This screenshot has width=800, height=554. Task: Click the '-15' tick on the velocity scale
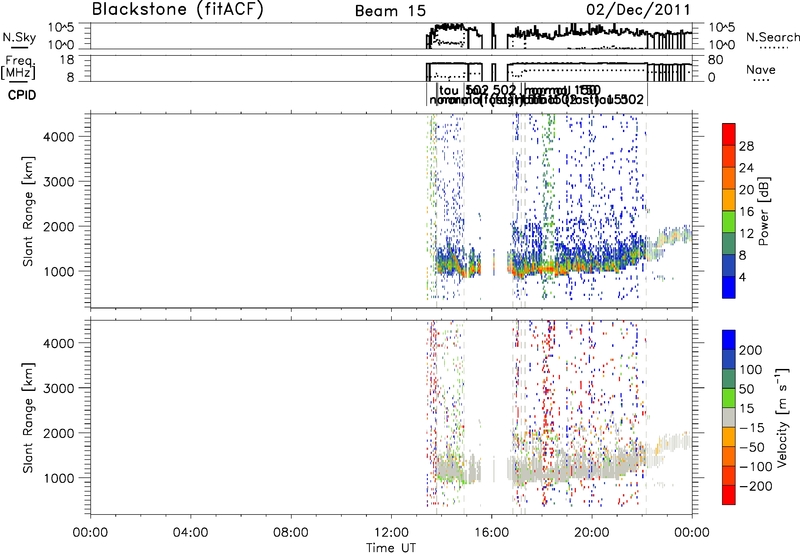tap(752, 427)
